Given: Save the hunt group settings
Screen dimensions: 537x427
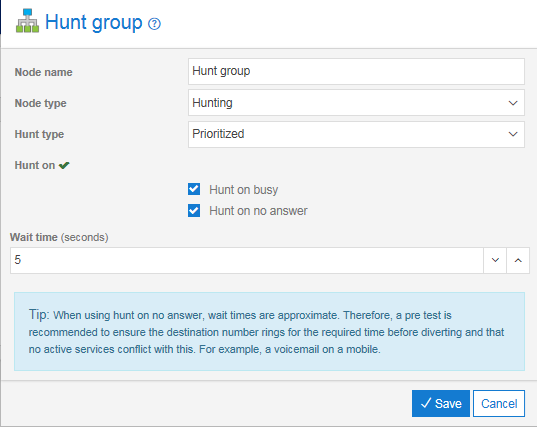Looking at the screenshot, I should point(441,403).
